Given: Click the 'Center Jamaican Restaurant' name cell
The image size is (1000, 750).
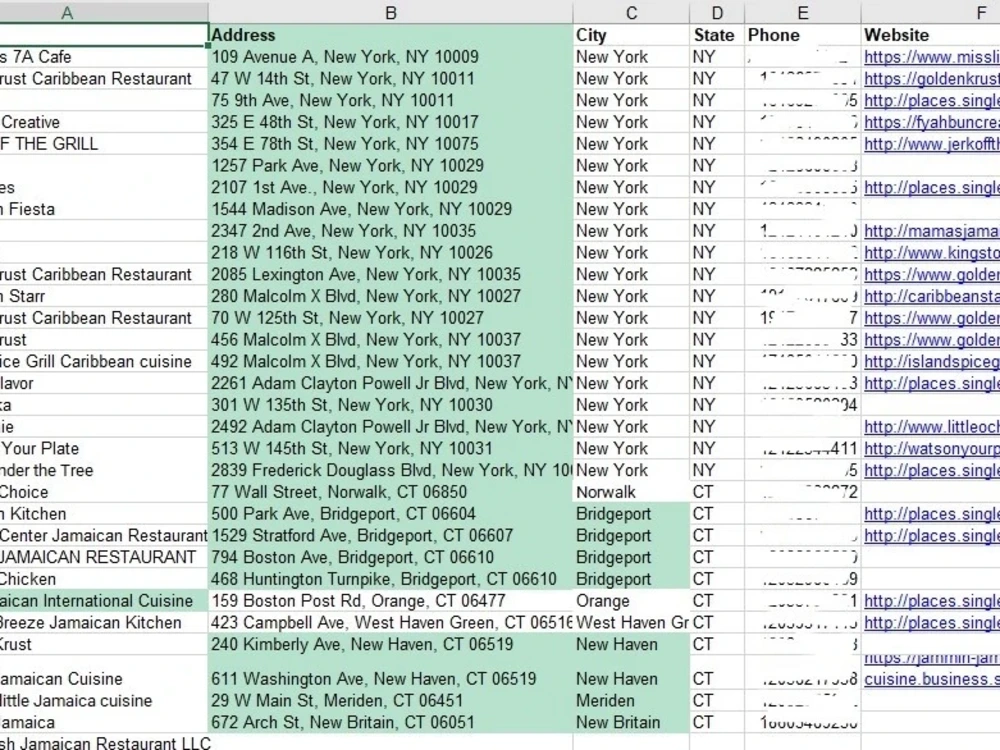Looking at the screenshot, I should (103, 535).
